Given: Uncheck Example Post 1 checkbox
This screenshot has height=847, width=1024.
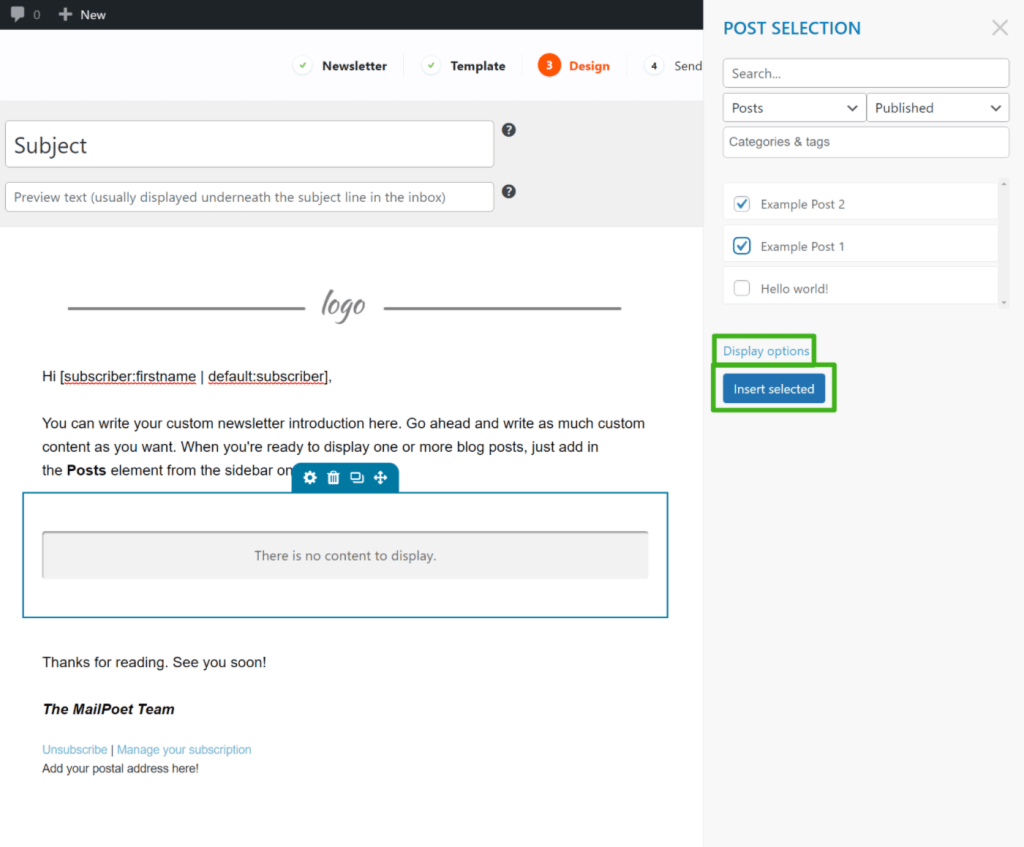Looking at the screenshot, I should pyautogui.click(x=741, y=246).
